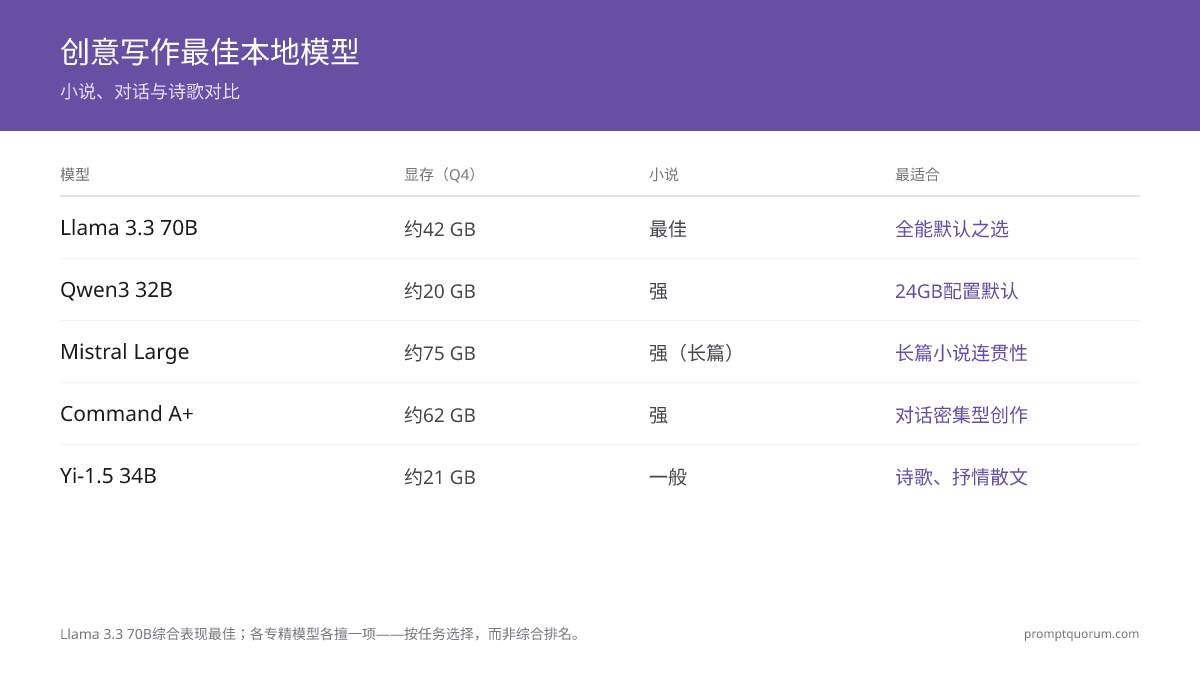Select the Qwen3 32B model name
This screenshot has width=1200, height=675.
(116, 290)
